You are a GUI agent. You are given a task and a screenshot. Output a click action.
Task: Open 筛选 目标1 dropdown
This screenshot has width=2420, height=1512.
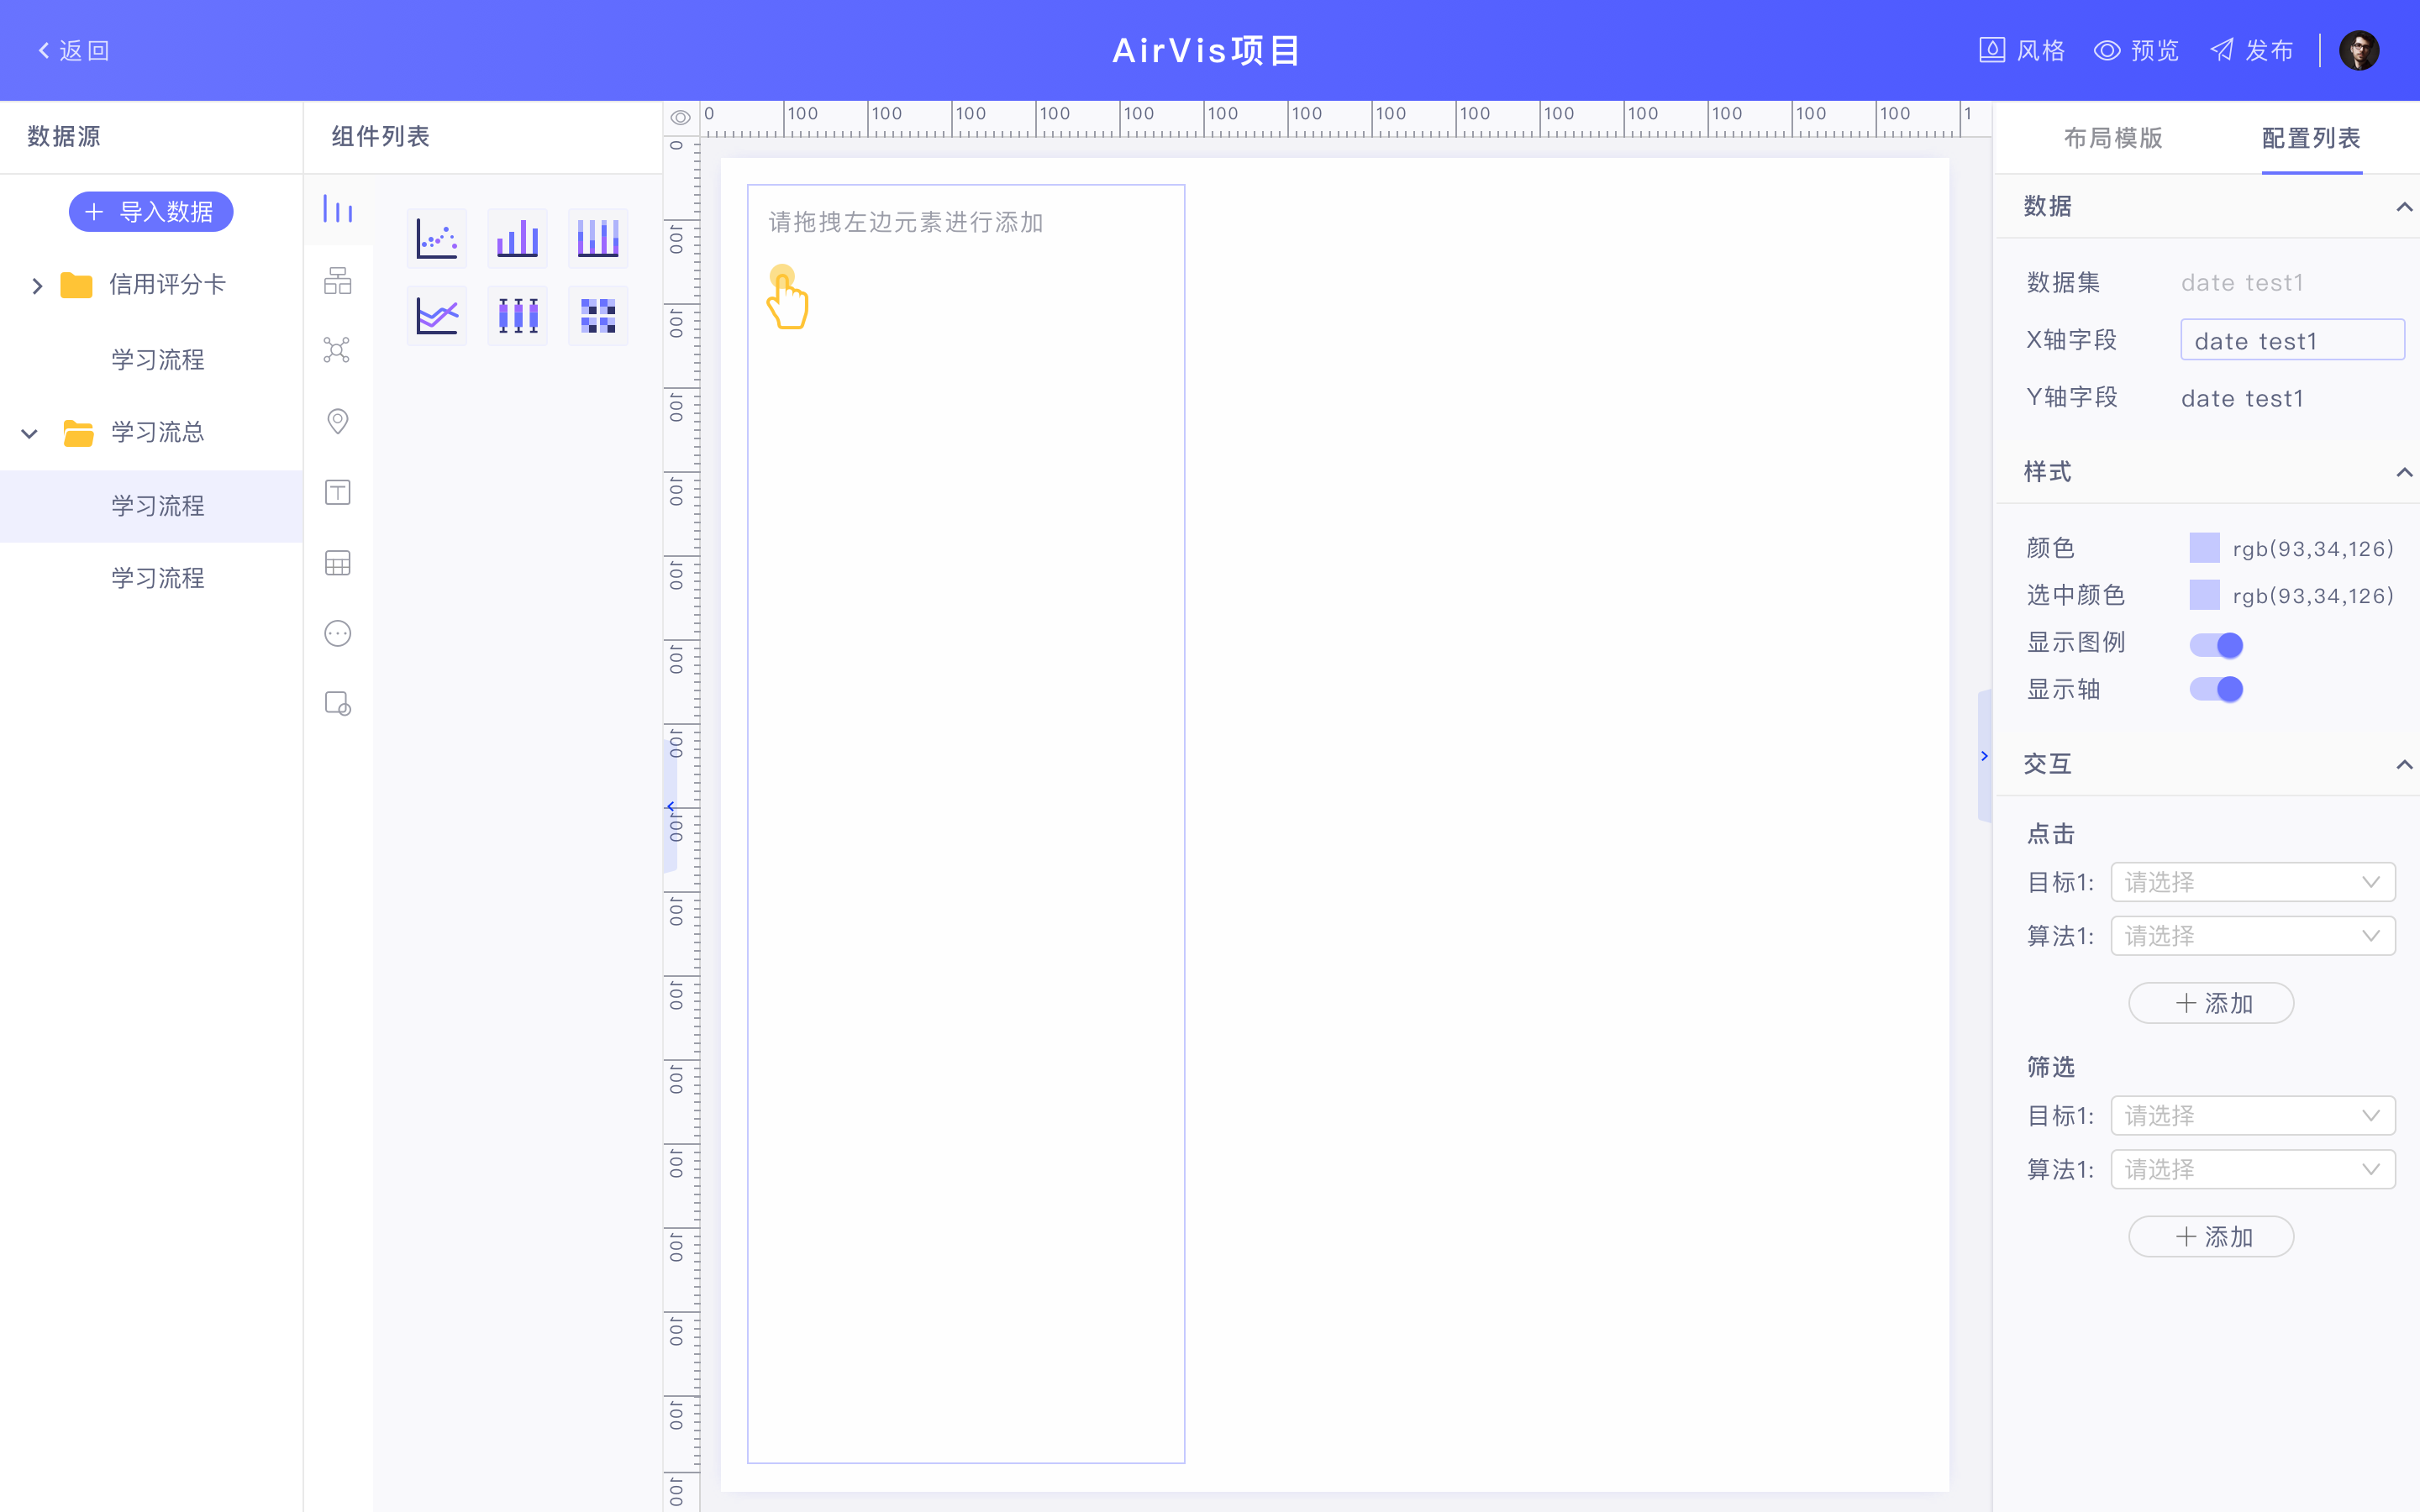click(2253, 1115)
